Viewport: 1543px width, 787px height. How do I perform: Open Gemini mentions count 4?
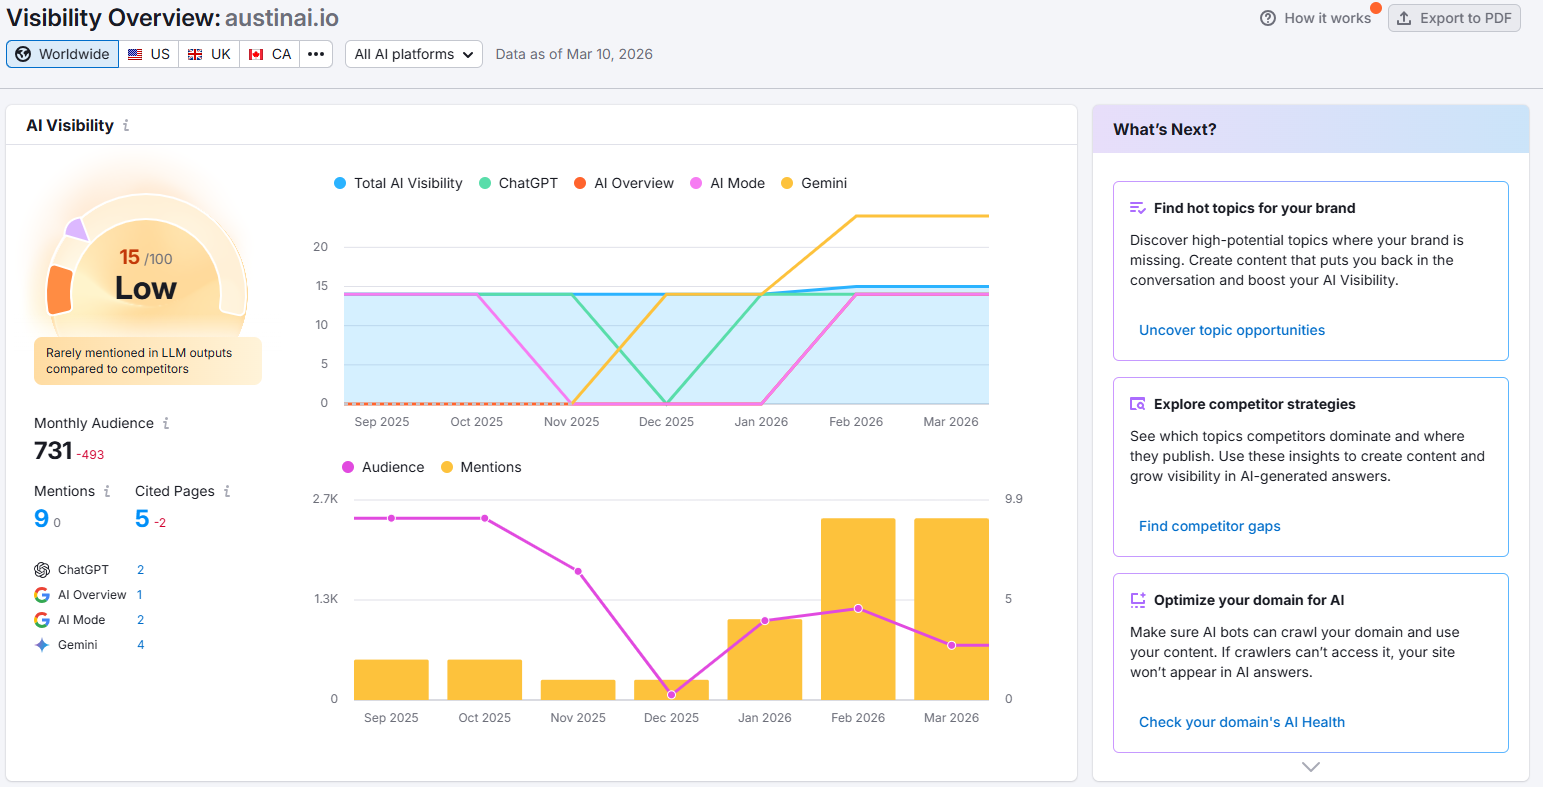[141, 645]
